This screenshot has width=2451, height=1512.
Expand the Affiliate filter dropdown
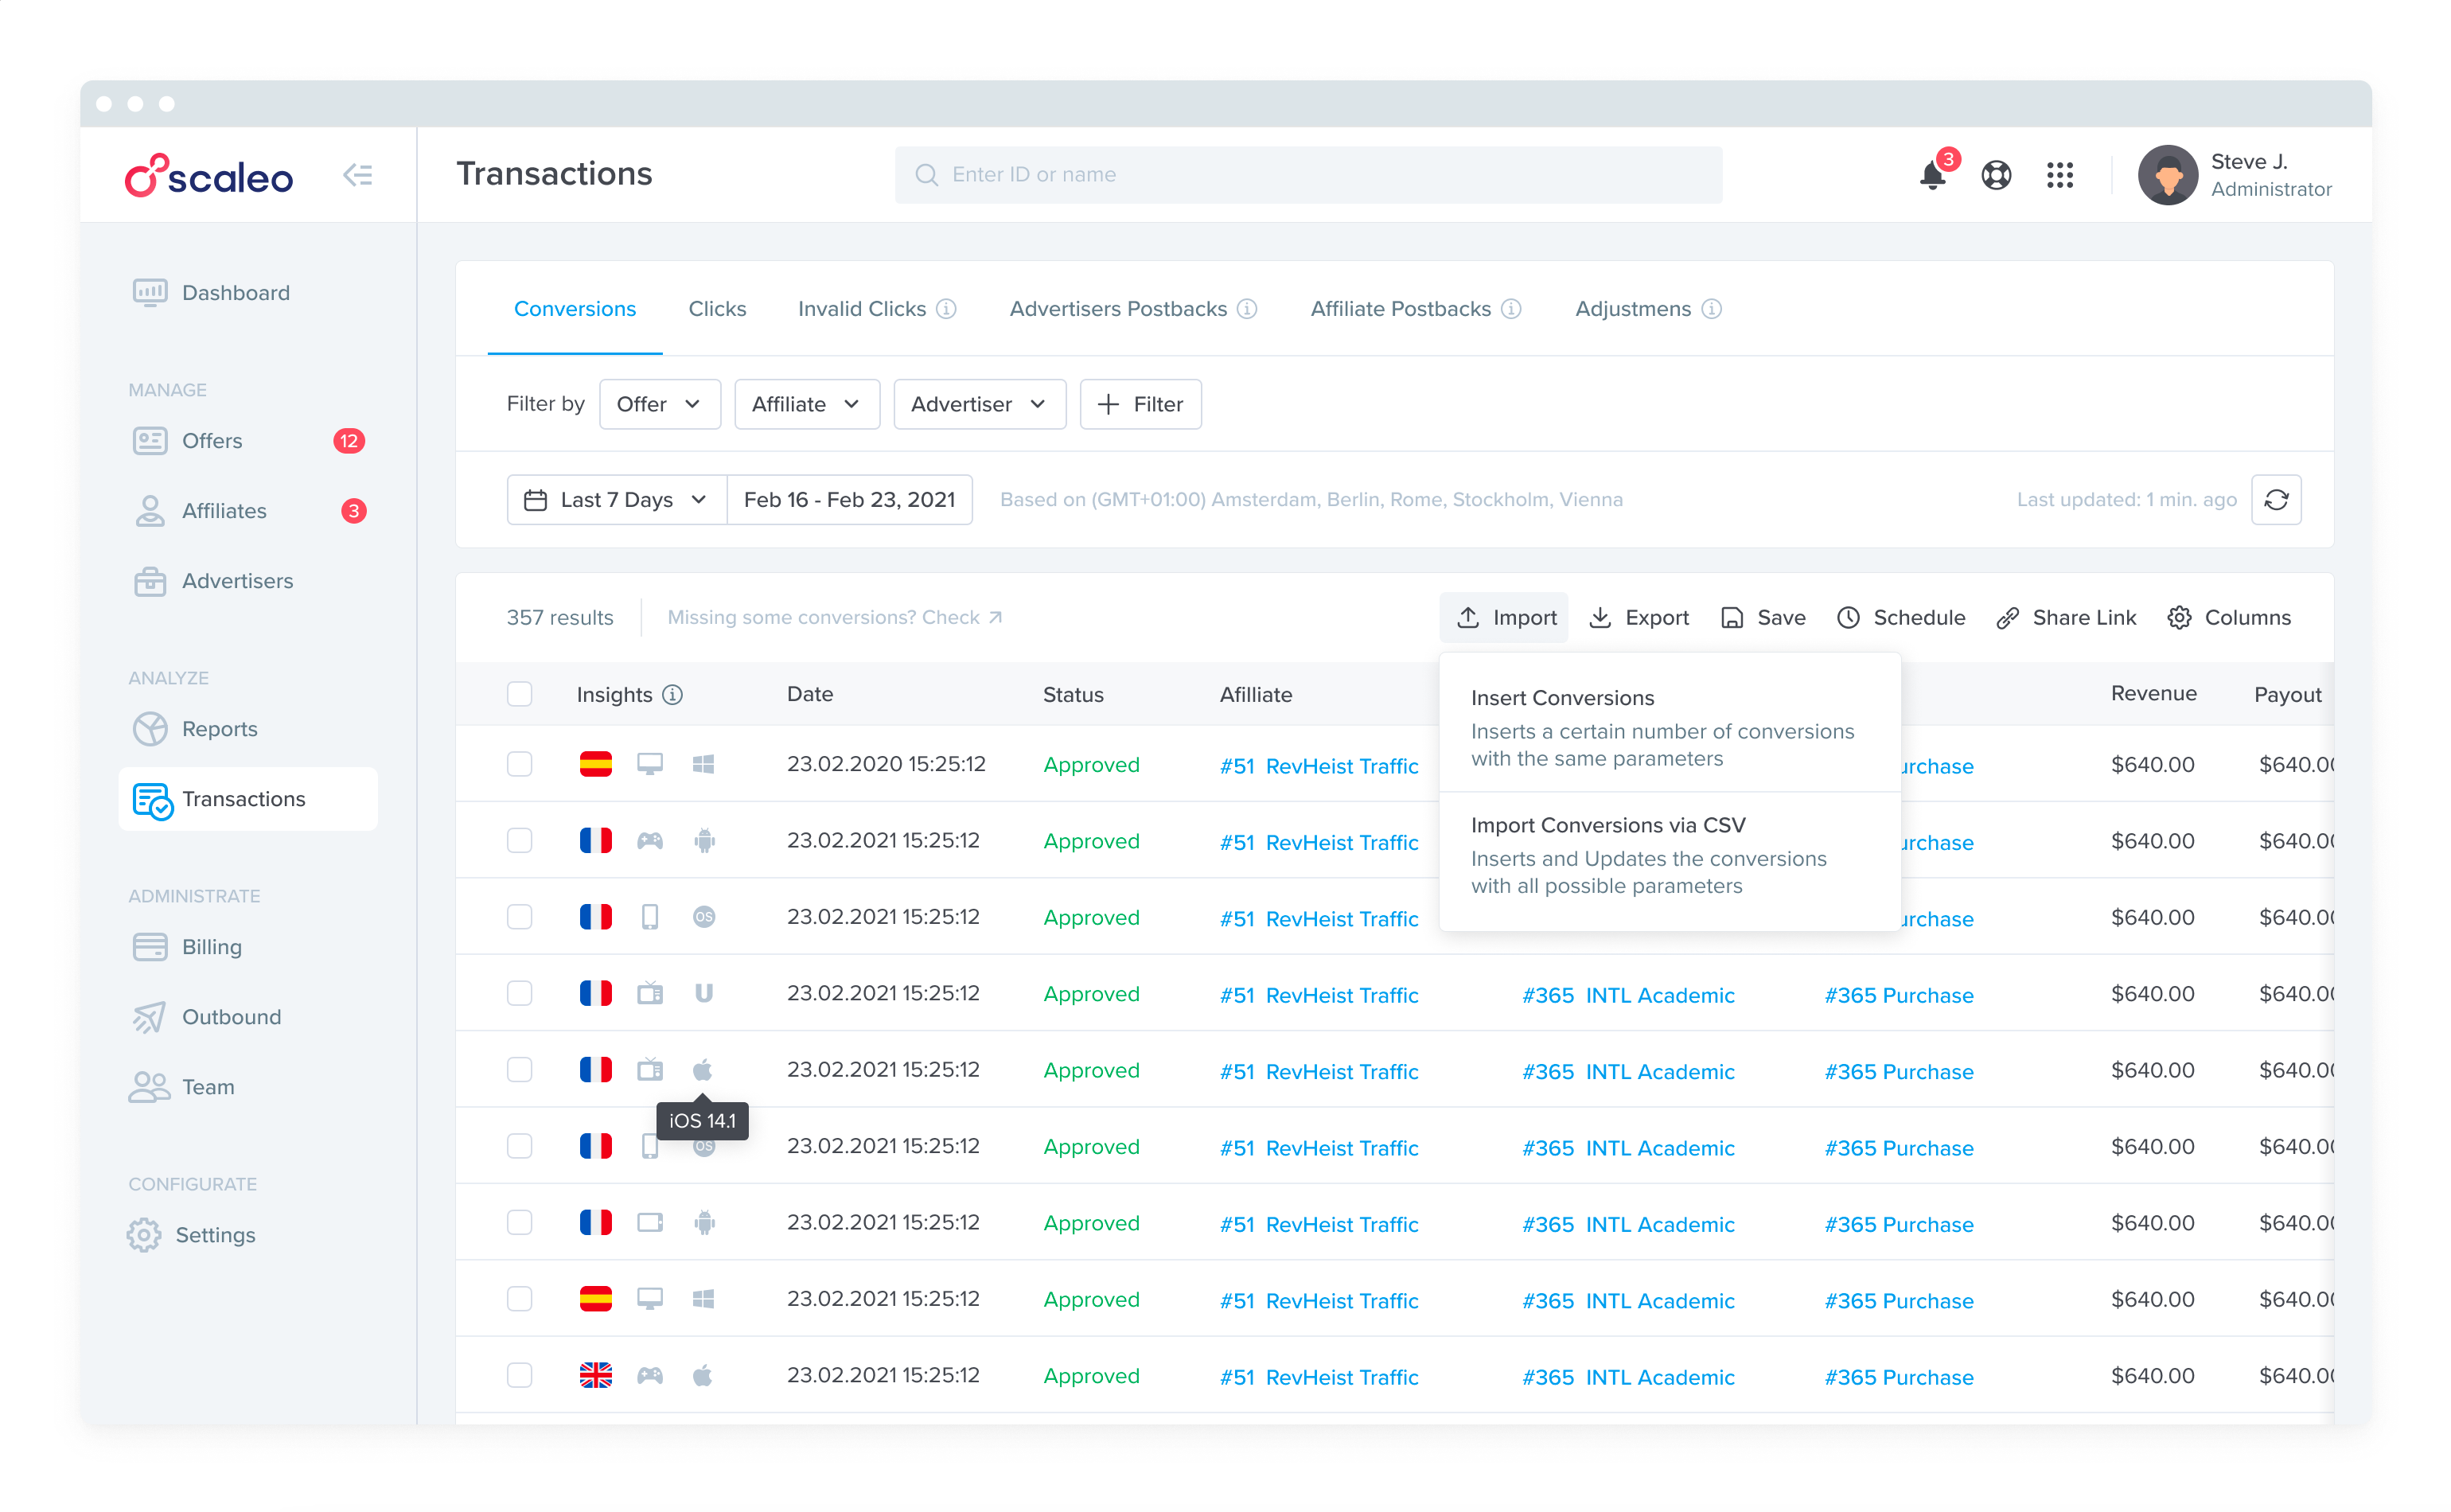click(806, 404)
